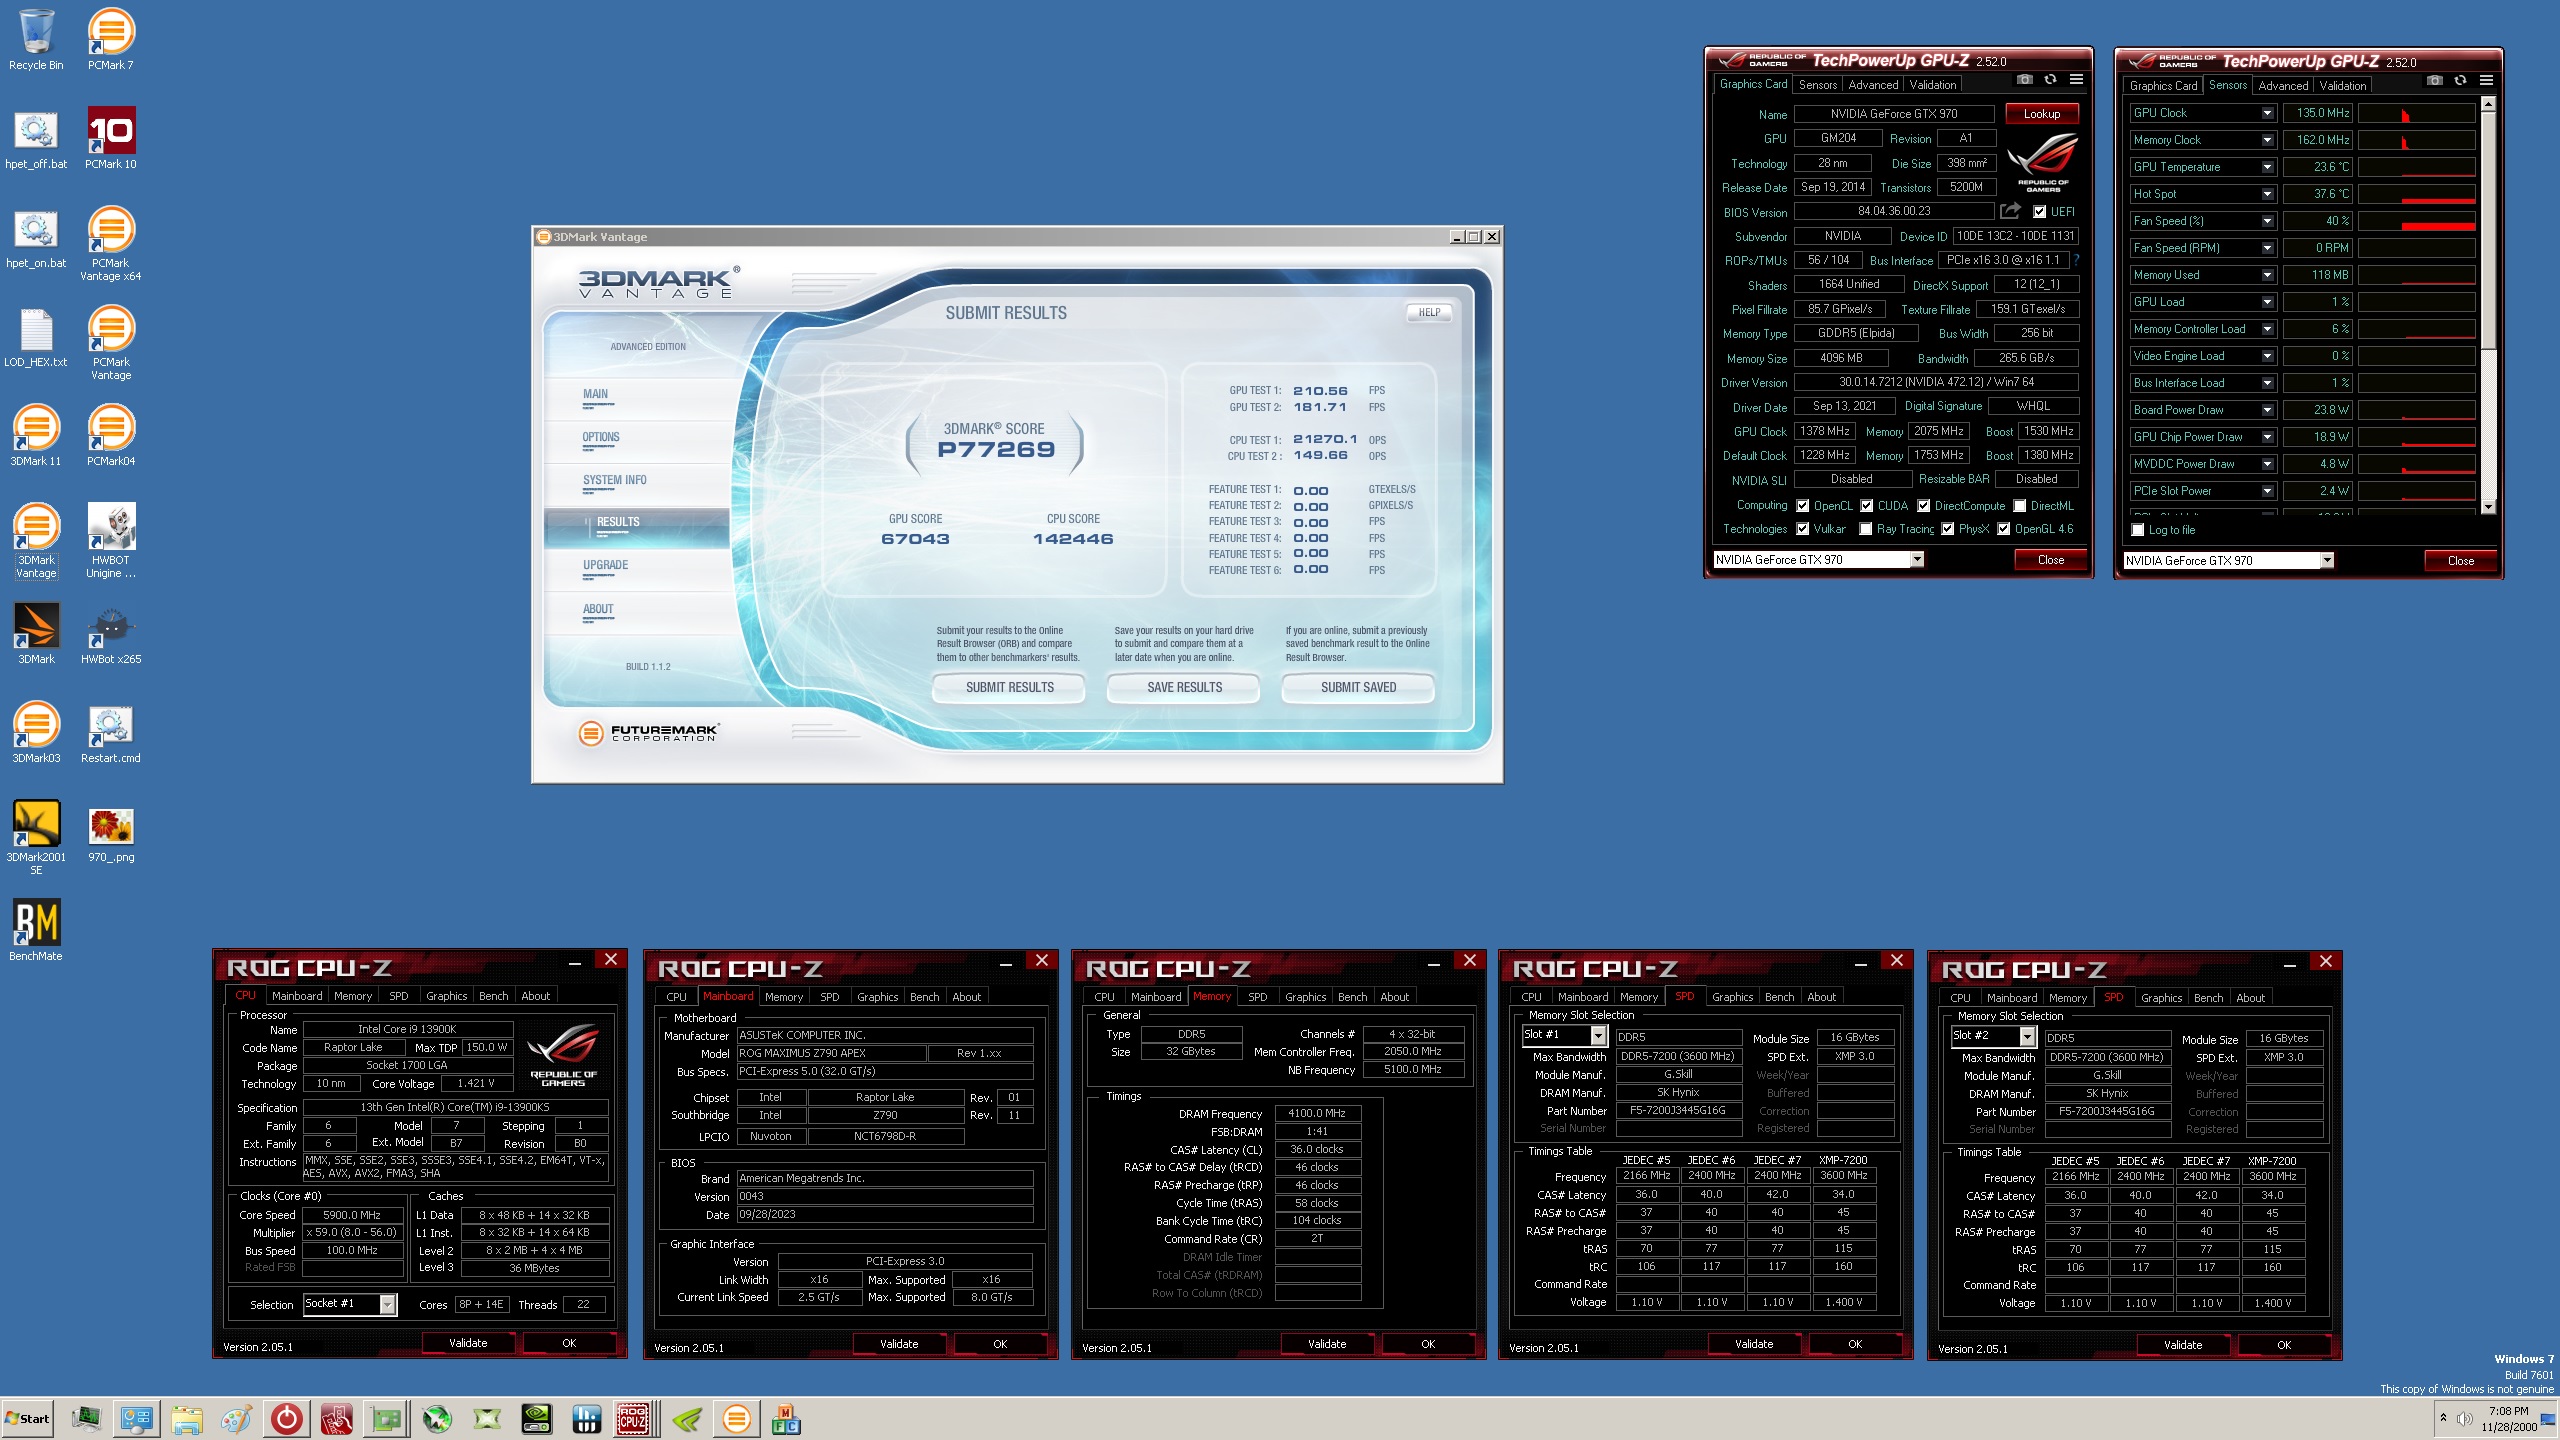Image resolution: width=2560 pixels, height=1440 pixels.
Task: Toggle OpenCL checkbox in GPU-Z
Action: pos(1802,505)
